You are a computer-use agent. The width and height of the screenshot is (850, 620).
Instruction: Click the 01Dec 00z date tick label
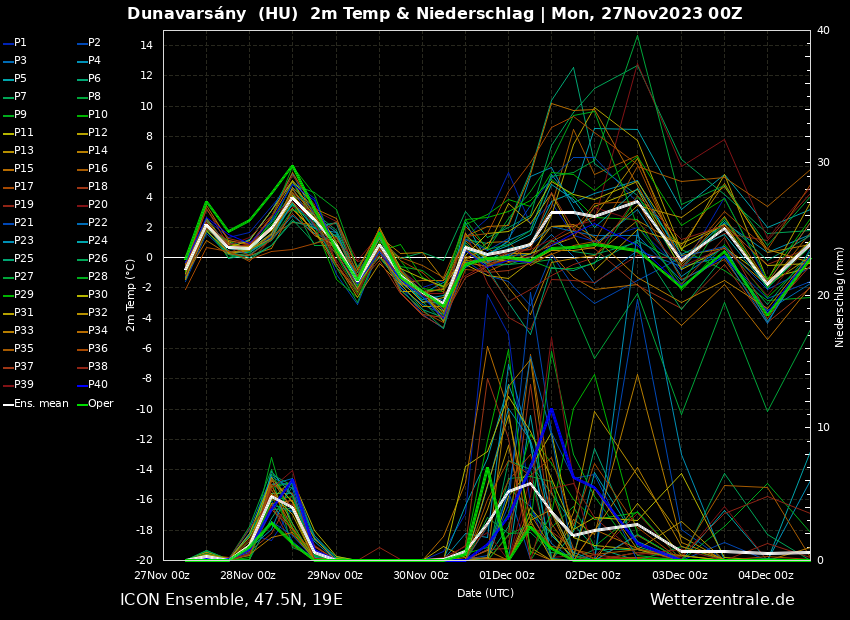click(507, 575)
